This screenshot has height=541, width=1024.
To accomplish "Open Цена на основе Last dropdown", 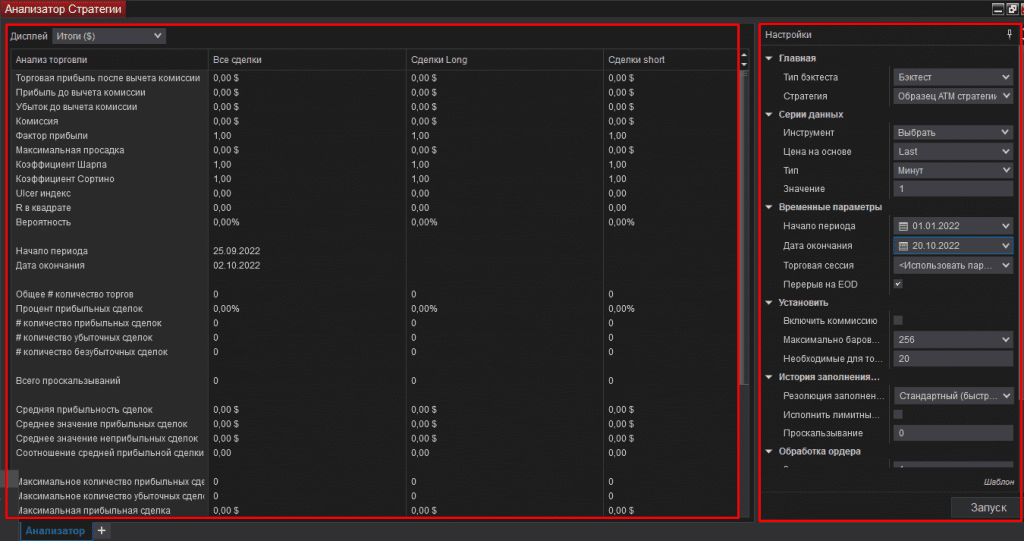I will 953,152.
